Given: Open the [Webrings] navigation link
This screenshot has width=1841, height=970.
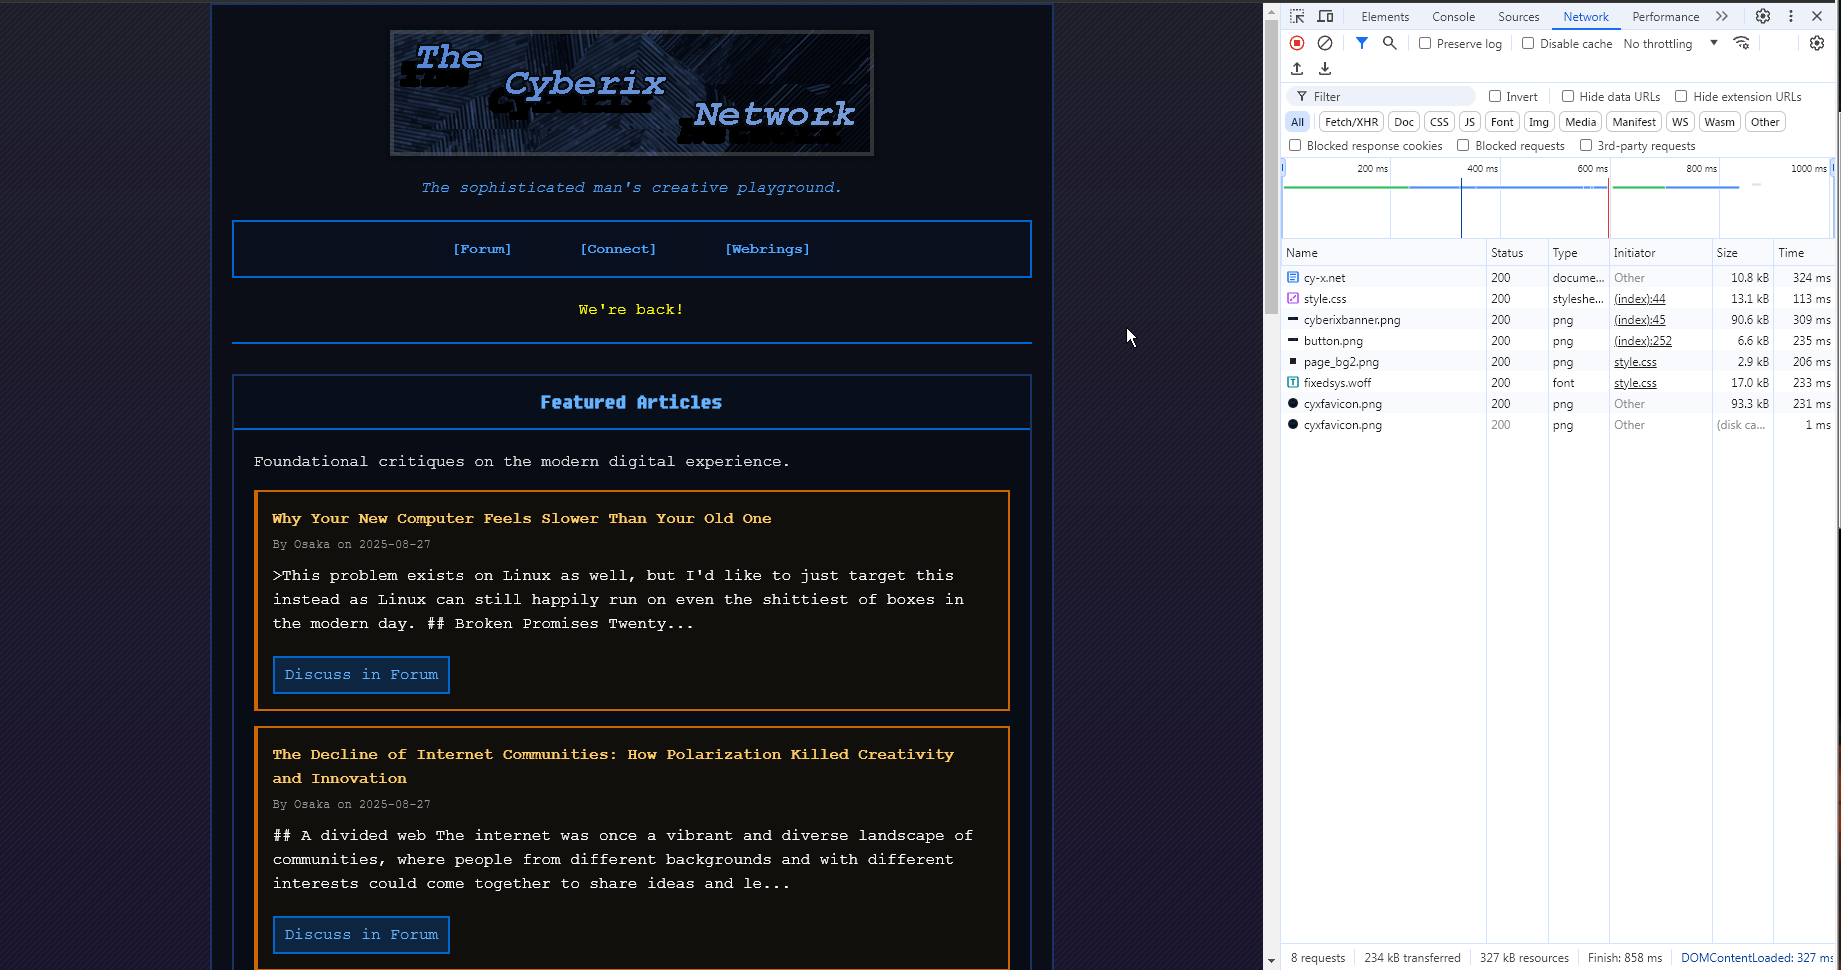Looking at the screenshot, I should click(767, 249).
